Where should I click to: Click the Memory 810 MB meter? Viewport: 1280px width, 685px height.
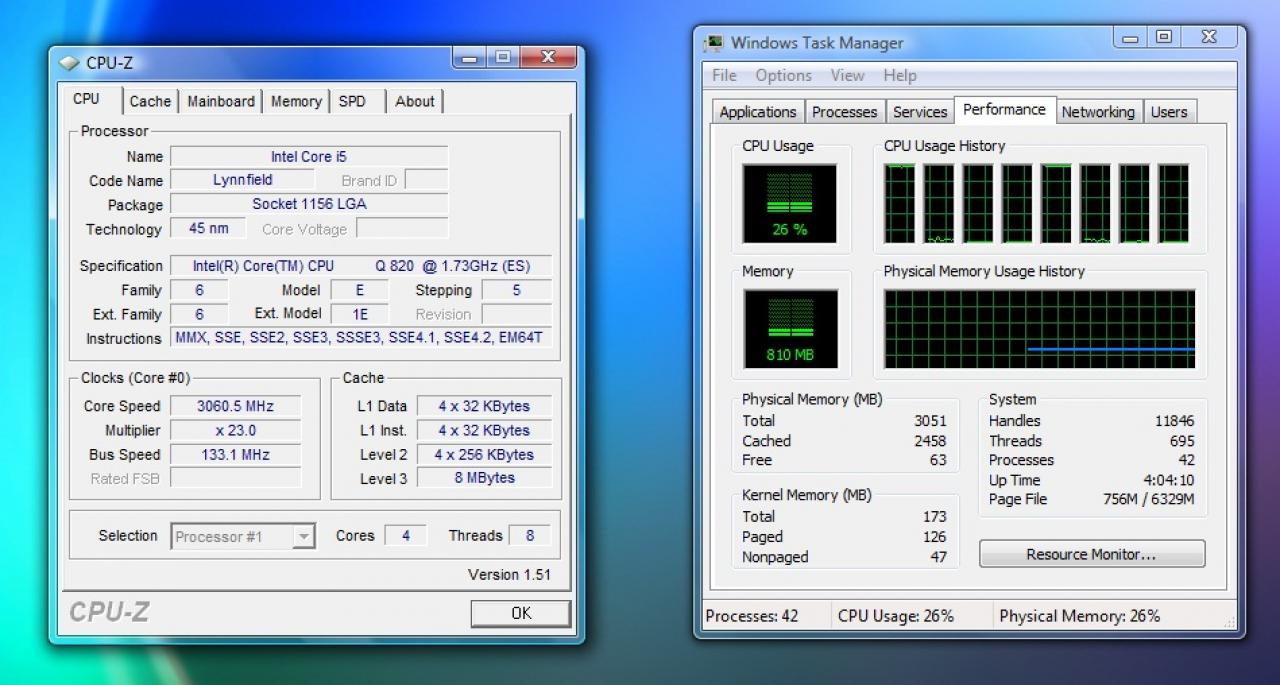[x=790, y=329]
